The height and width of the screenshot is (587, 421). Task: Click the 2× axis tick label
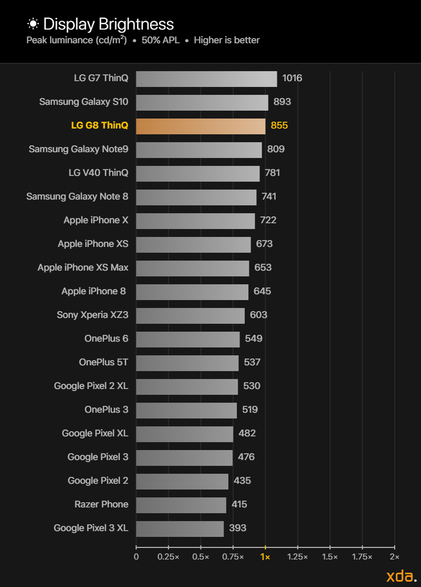394,557
